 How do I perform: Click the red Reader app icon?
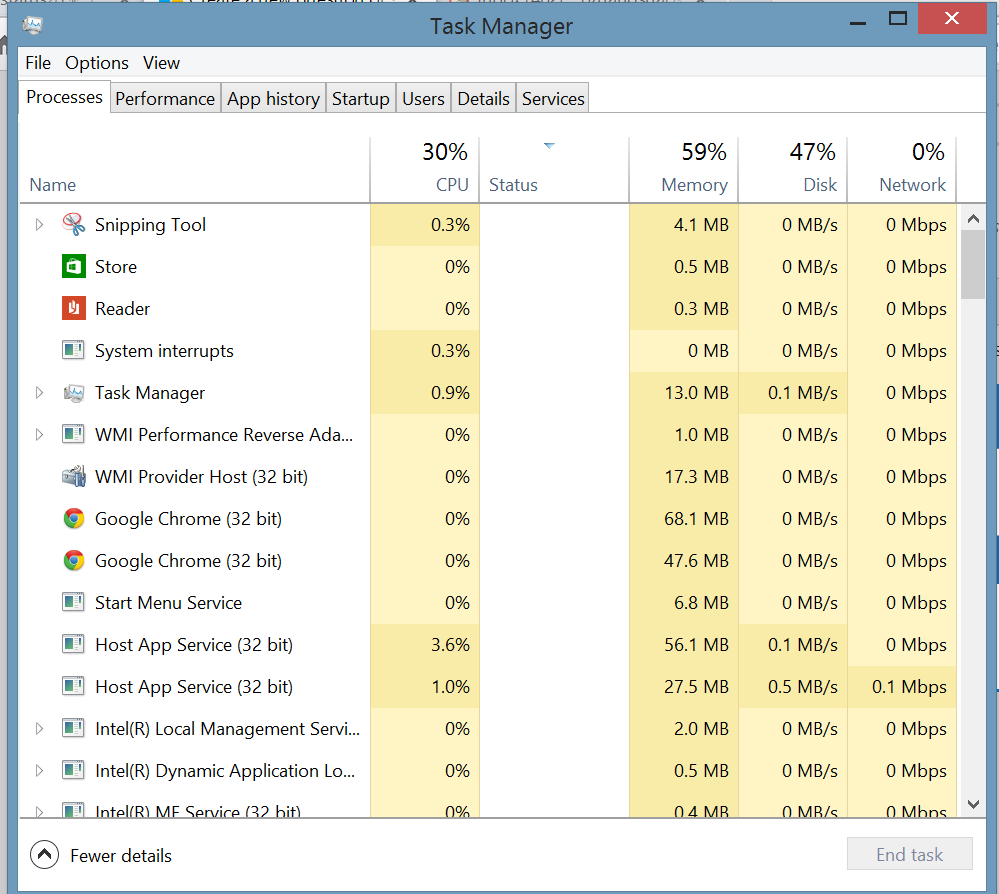74,308
